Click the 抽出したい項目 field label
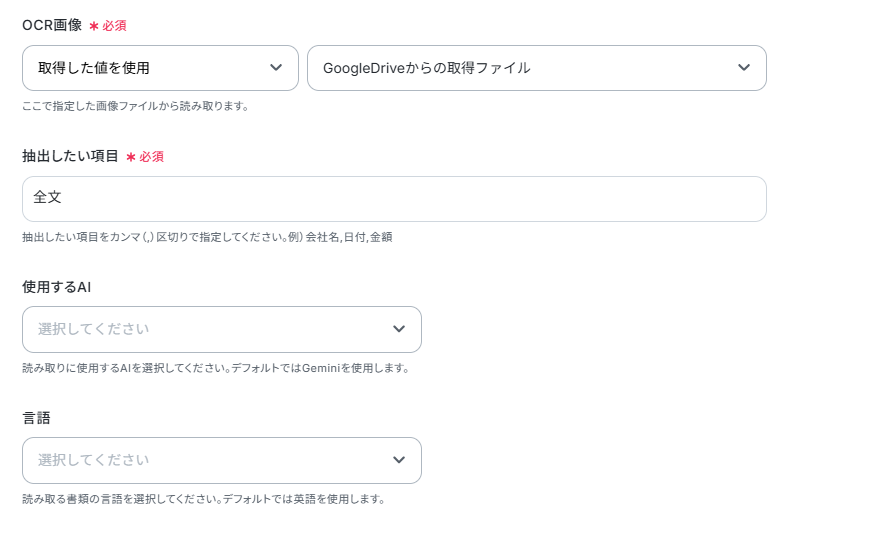 point(70,156)
